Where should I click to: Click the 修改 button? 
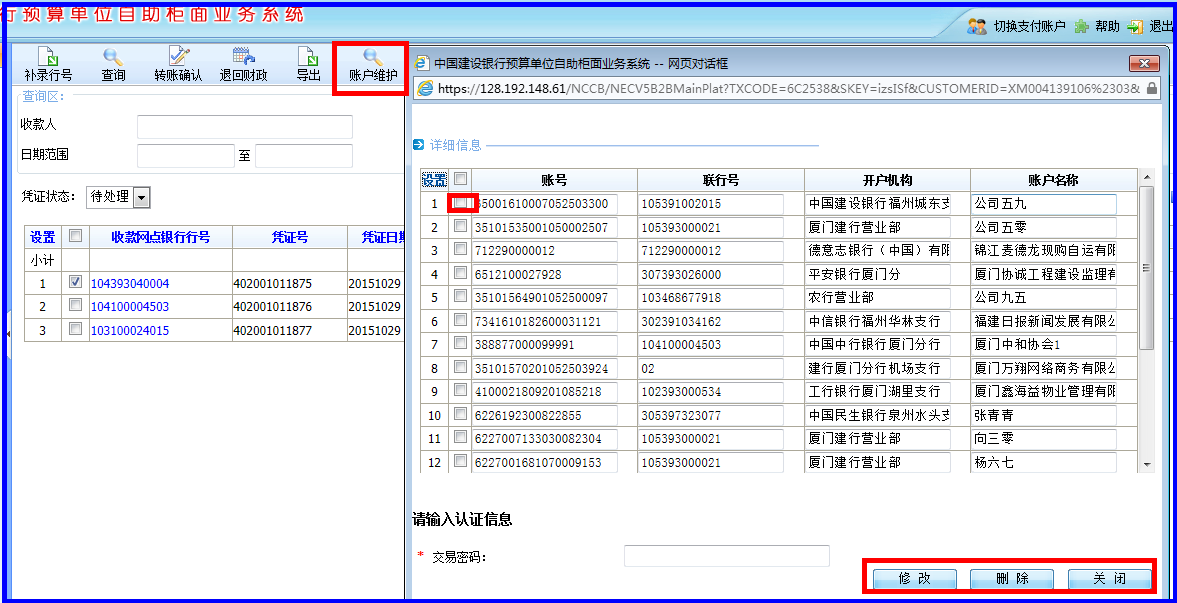tap(914, 579)
